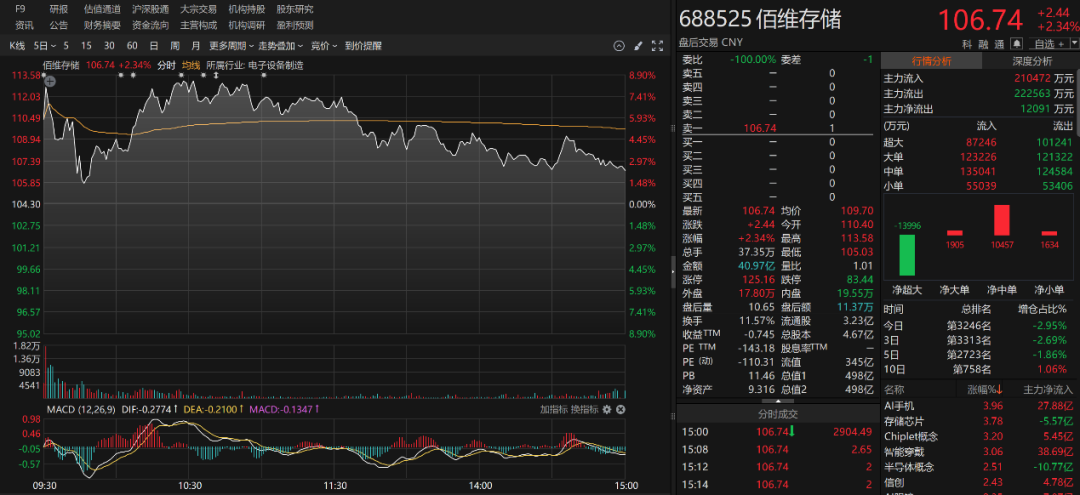Open 资讯 news menu item
This screenshot has height=495, width=1080.
click(24, 25)
